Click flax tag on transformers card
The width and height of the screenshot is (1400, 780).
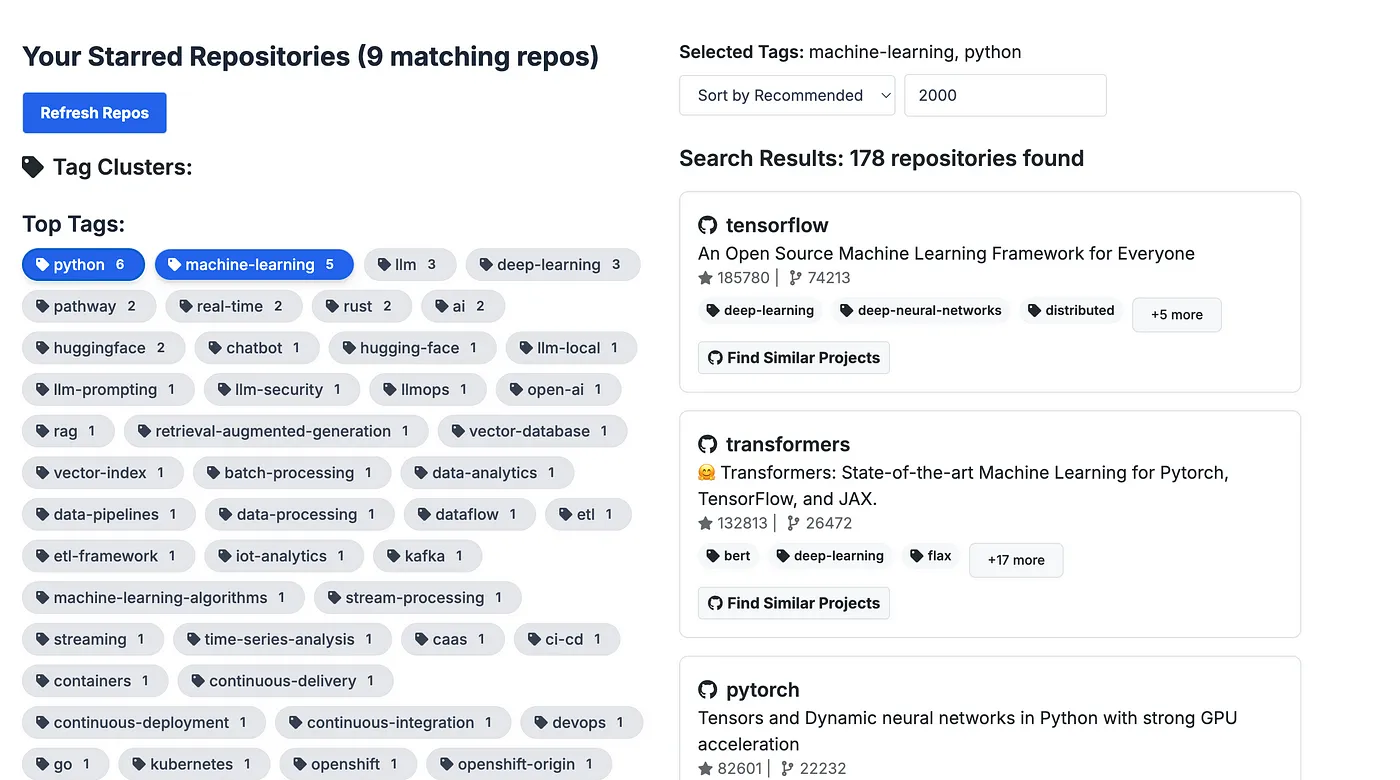[930, 556]
